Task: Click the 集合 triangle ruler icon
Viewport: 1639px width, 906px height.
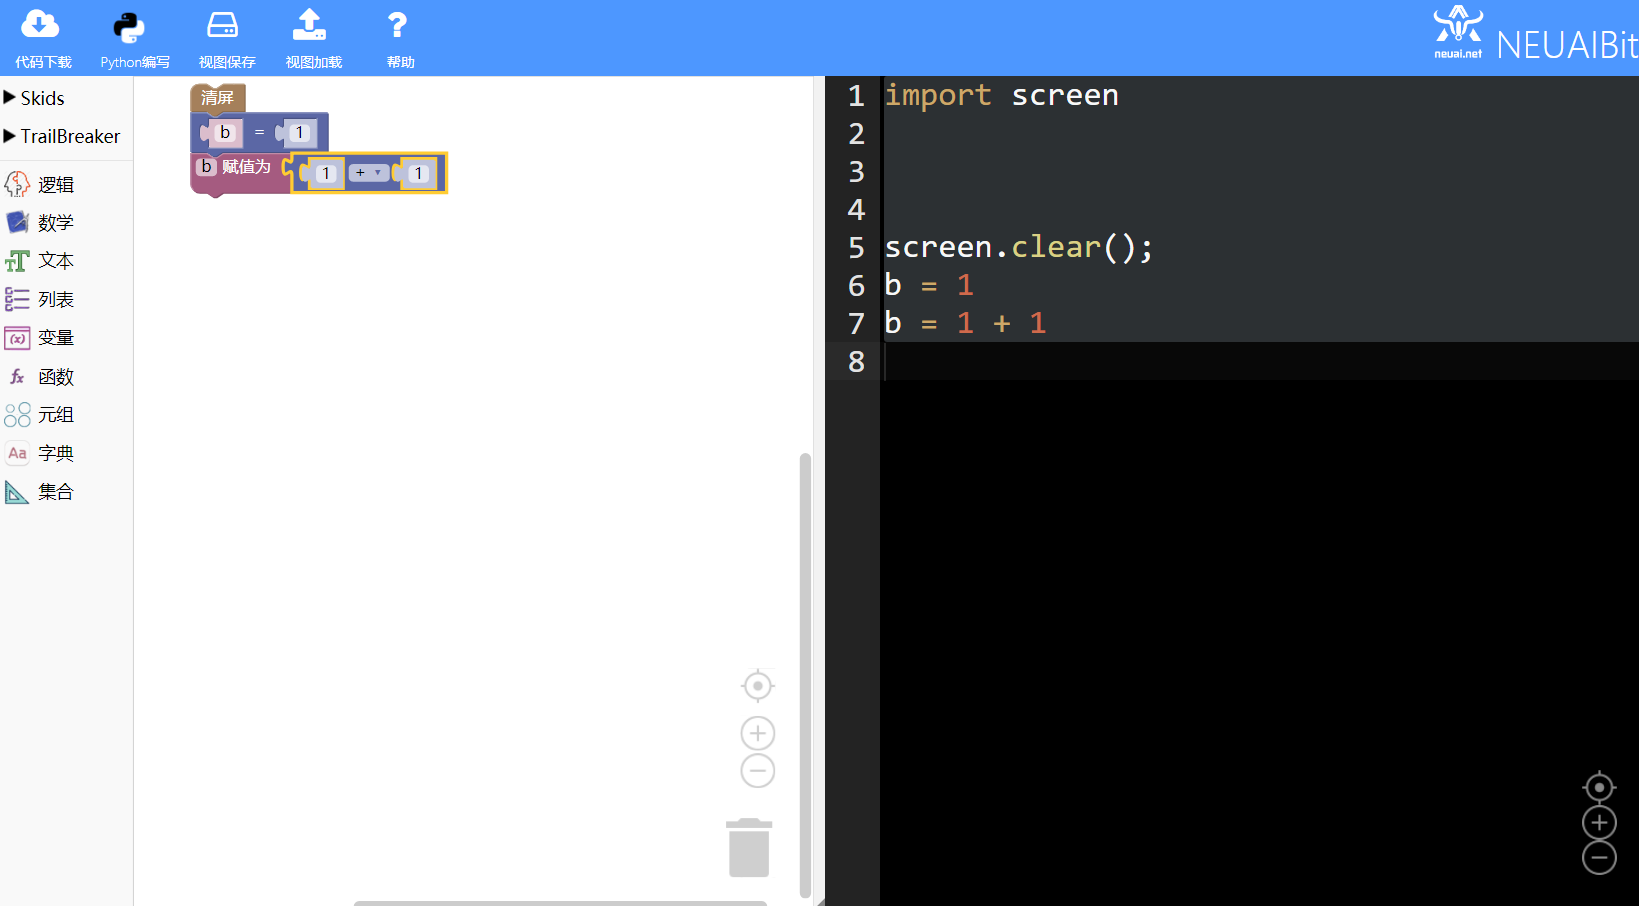Action: point(17,492)
